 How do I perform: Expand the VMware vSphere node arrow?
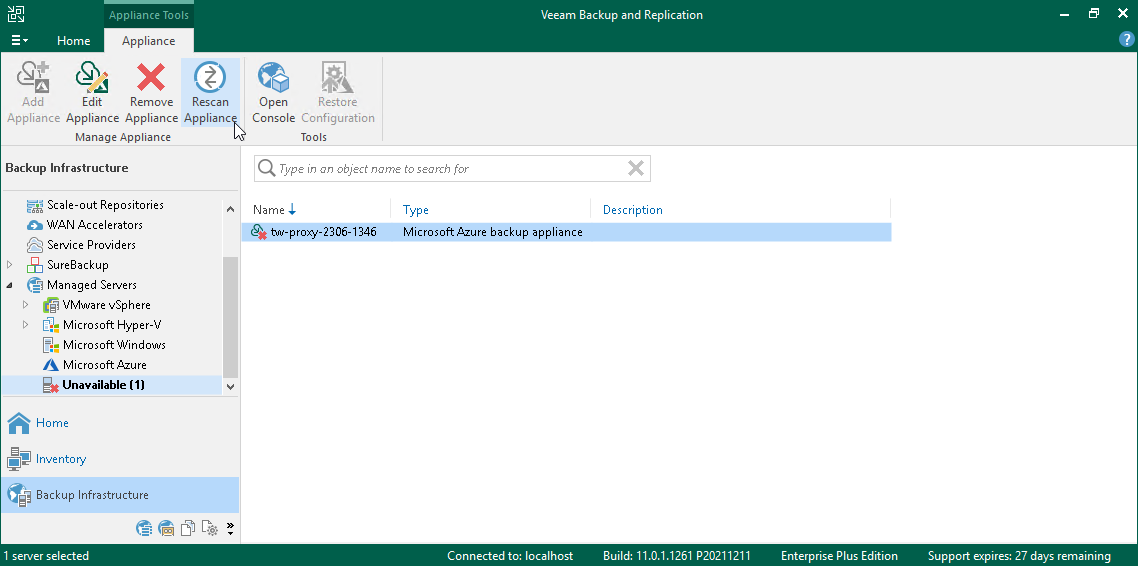pyautogui.click(x=25, y=305)
